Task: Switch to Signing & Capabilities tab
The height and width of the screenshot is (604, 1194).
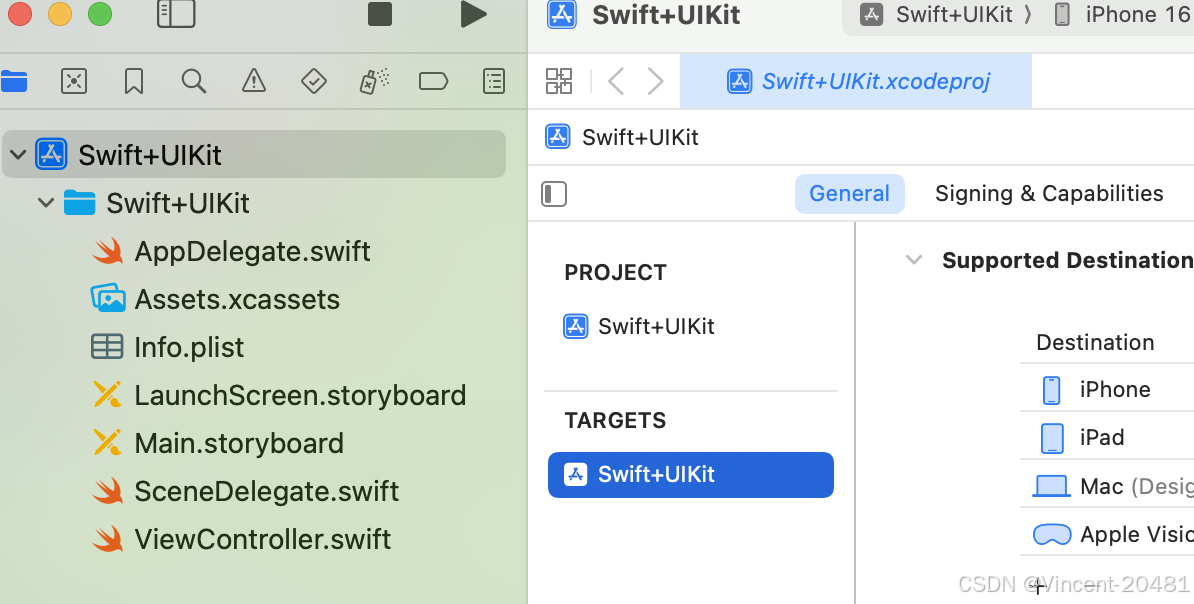Action: pos(1048,193)
